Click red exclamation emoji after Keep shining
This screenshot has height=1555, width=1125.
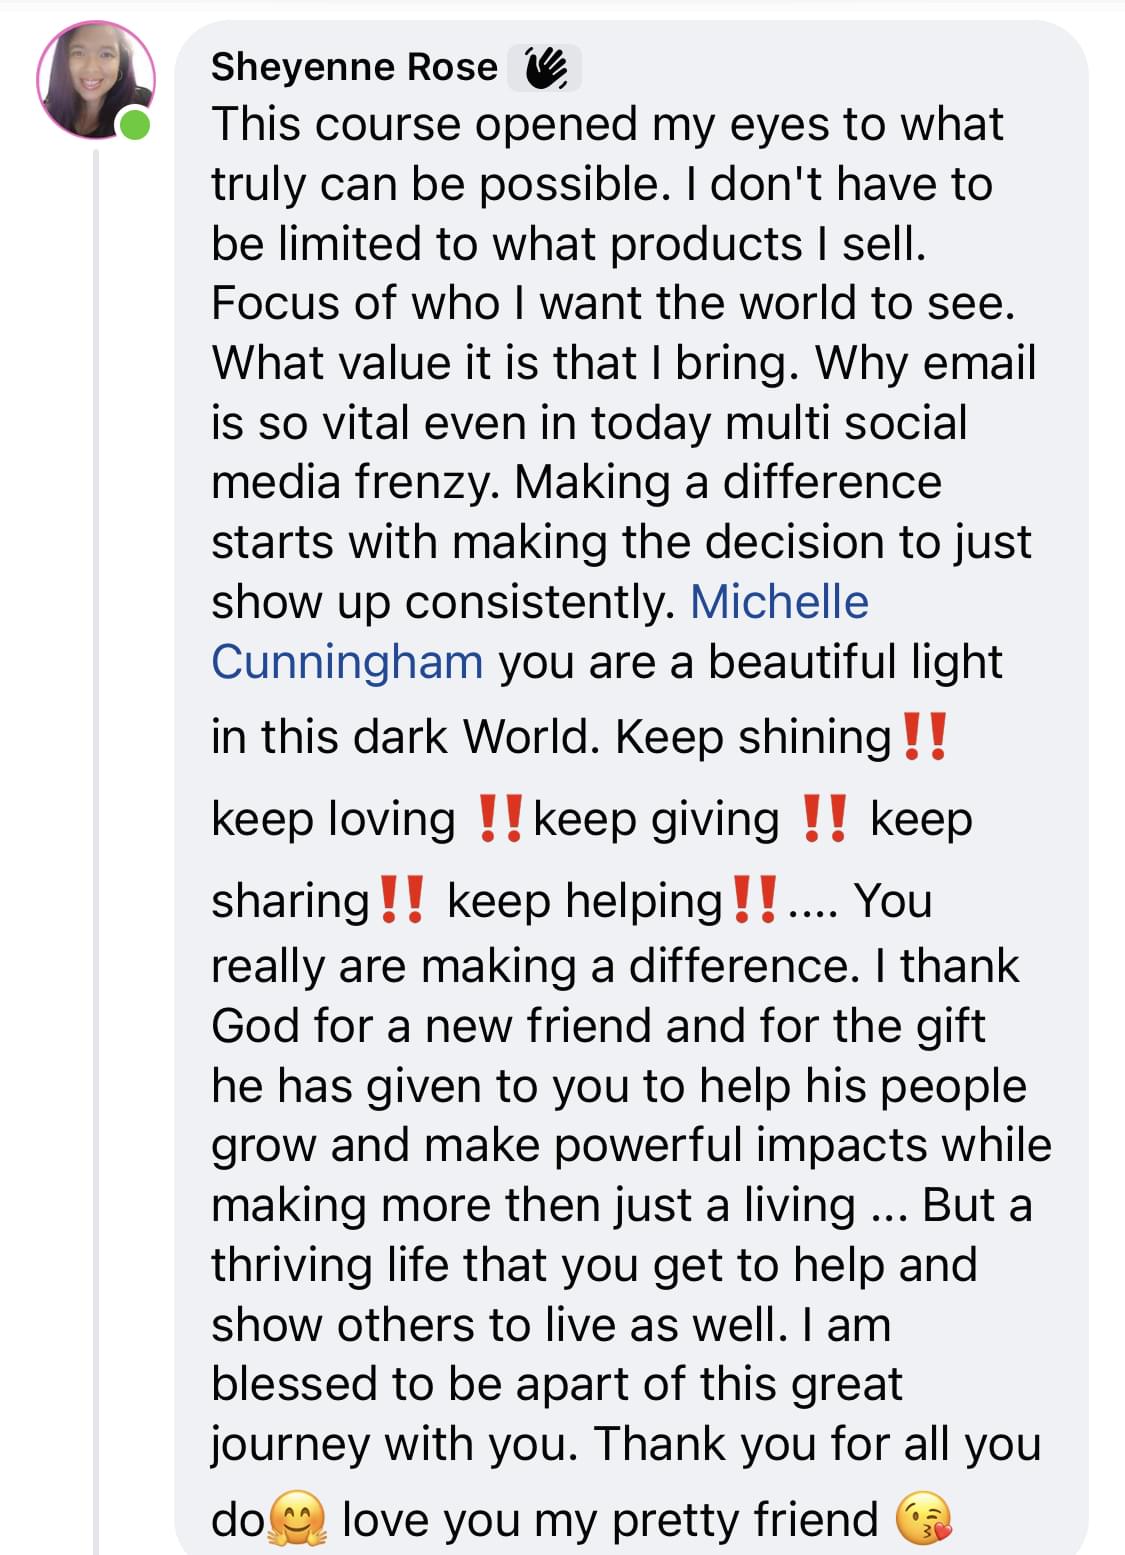[924, 736]
